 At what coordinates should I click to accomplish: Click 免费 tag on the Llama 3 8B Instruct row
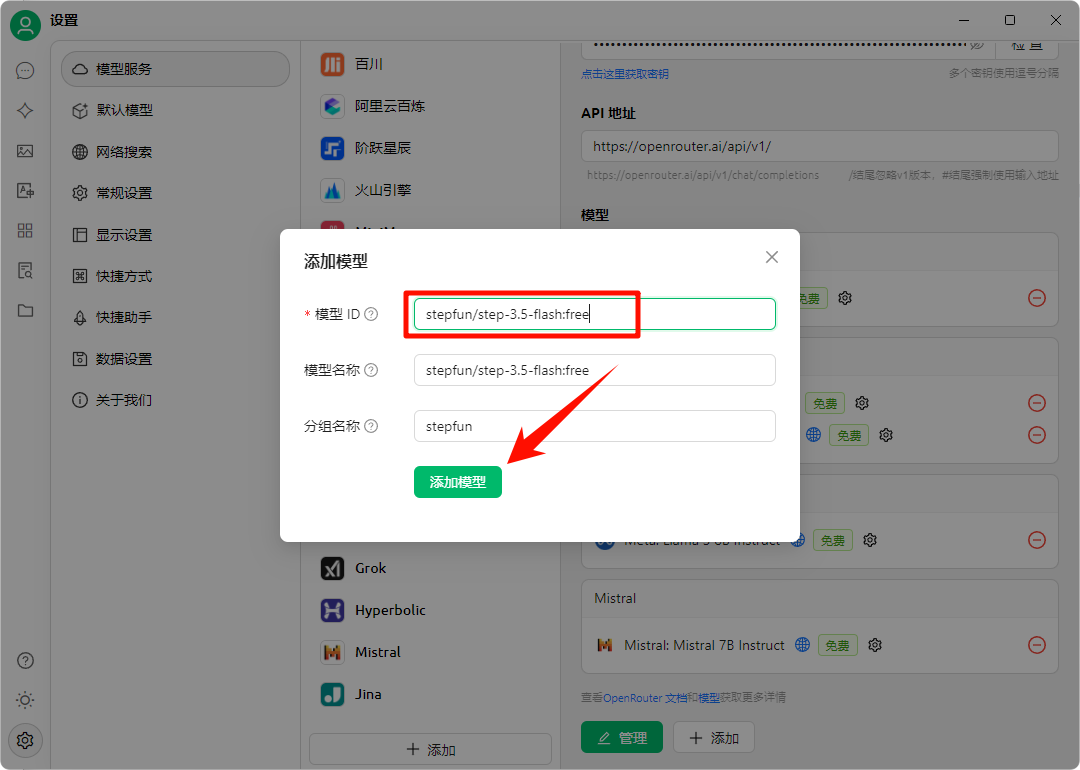[x=833, y=540]
